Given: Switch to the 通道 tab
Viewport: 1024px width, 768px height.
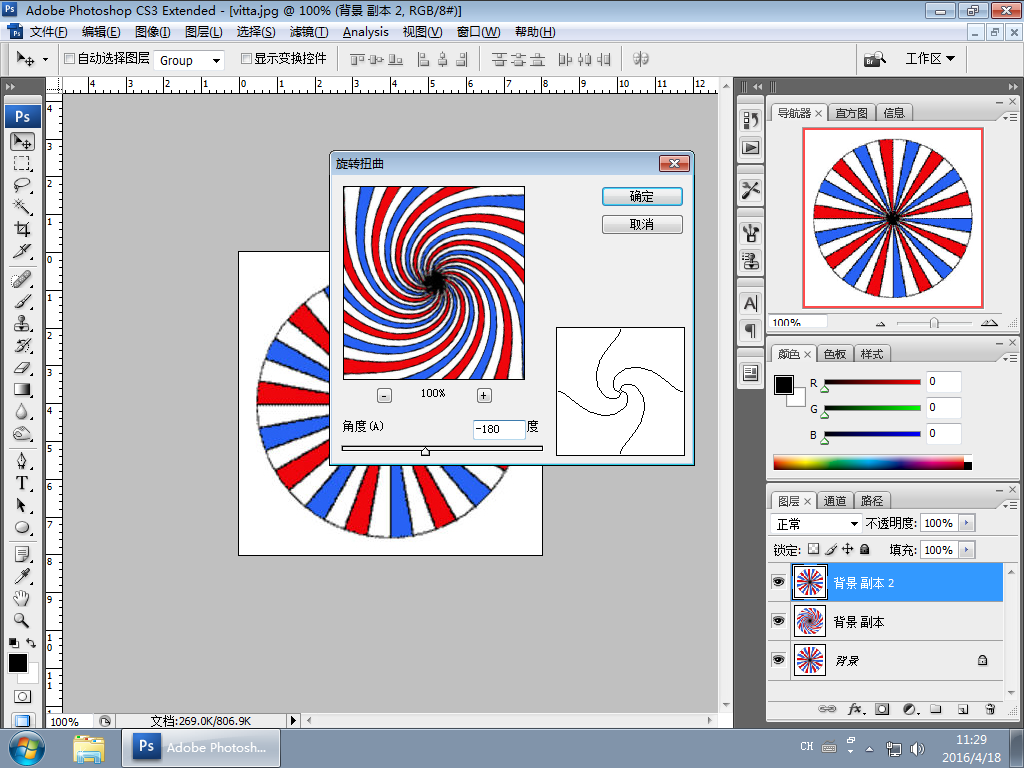Looking at the screenshot, I should [x=835, y=501].
